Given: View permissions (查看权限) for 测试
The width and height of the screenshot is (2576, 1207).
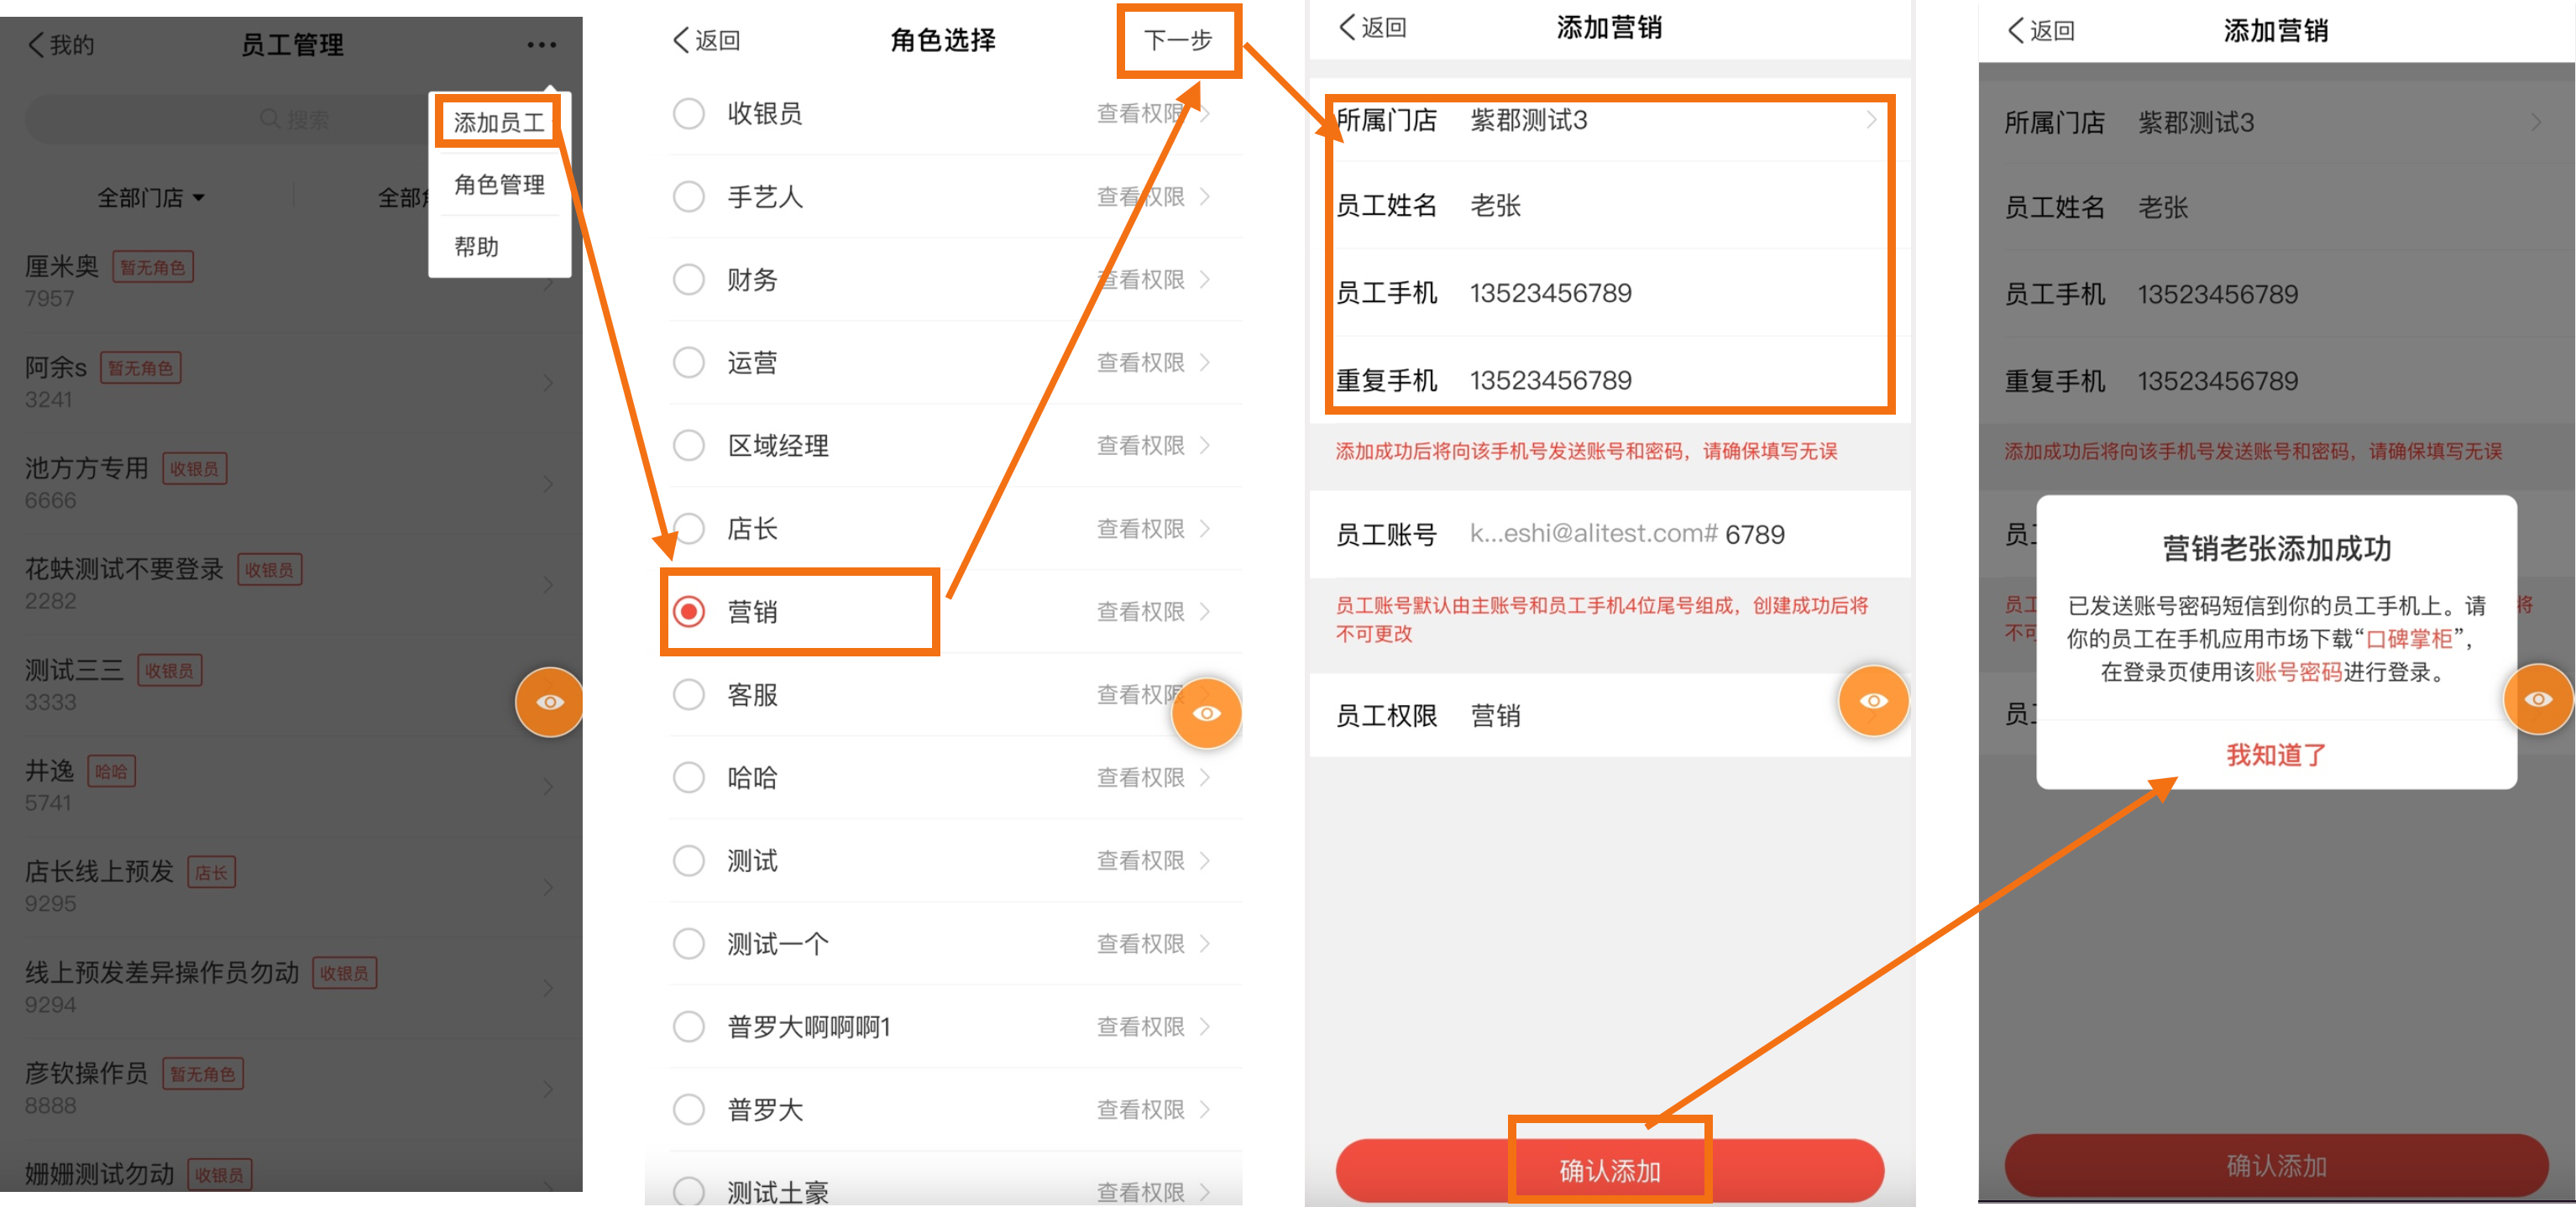Looking at the screenshot, I should 1141,860.
